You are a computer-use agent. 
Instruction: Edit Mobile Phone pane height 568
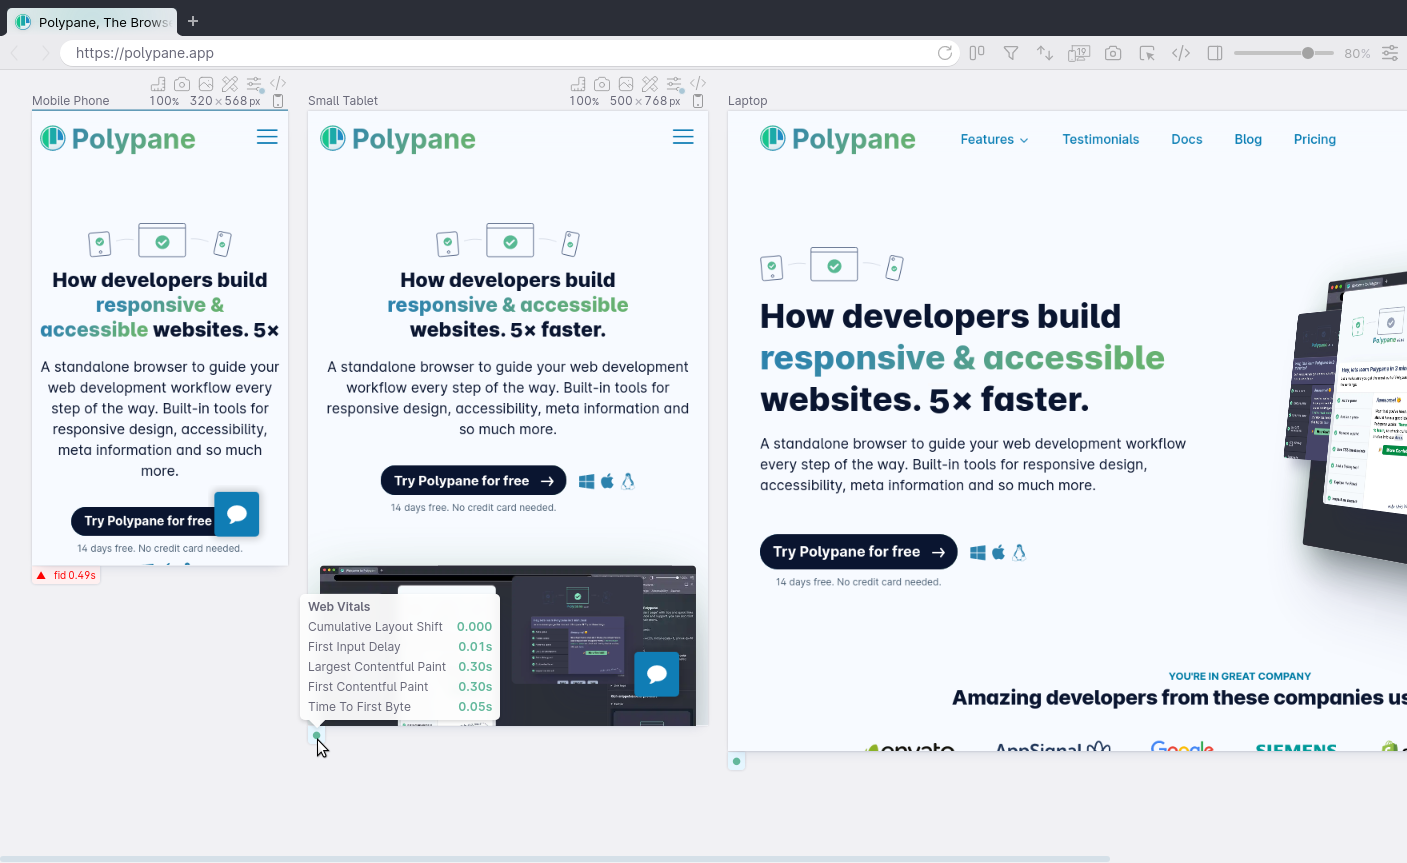(x=235, y=101)
